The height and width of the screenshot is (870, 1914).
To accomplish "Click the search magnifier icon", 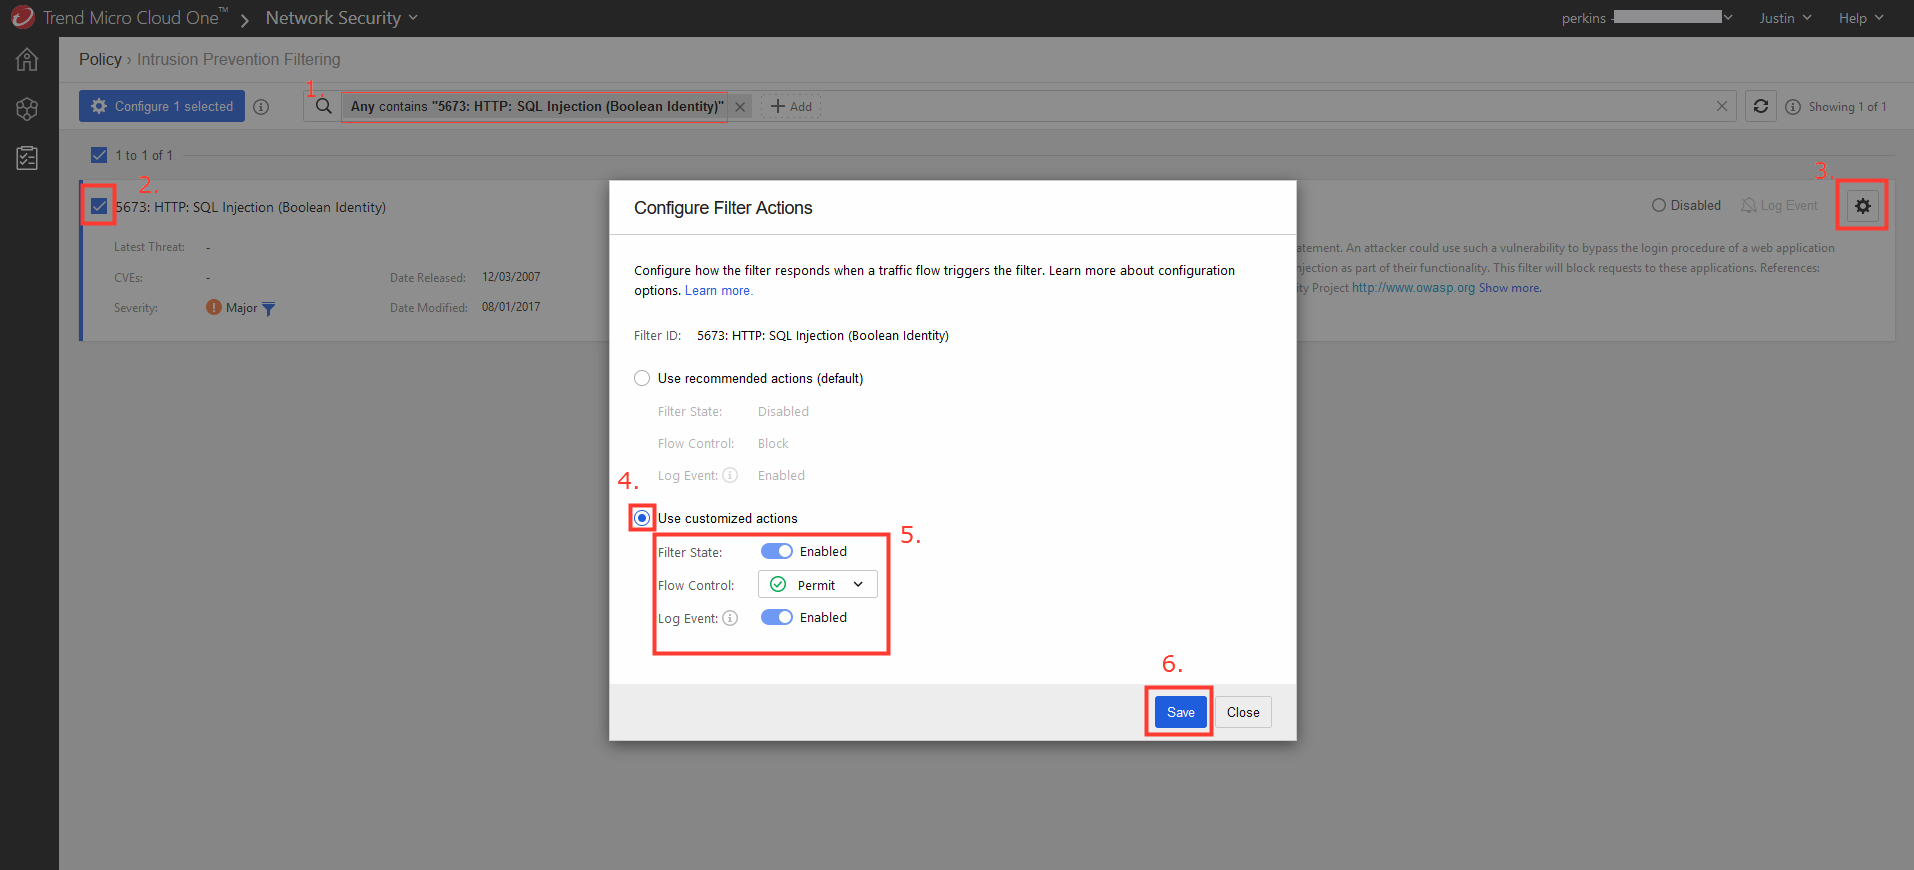I will pyautogui.click(x=323, y=106).
